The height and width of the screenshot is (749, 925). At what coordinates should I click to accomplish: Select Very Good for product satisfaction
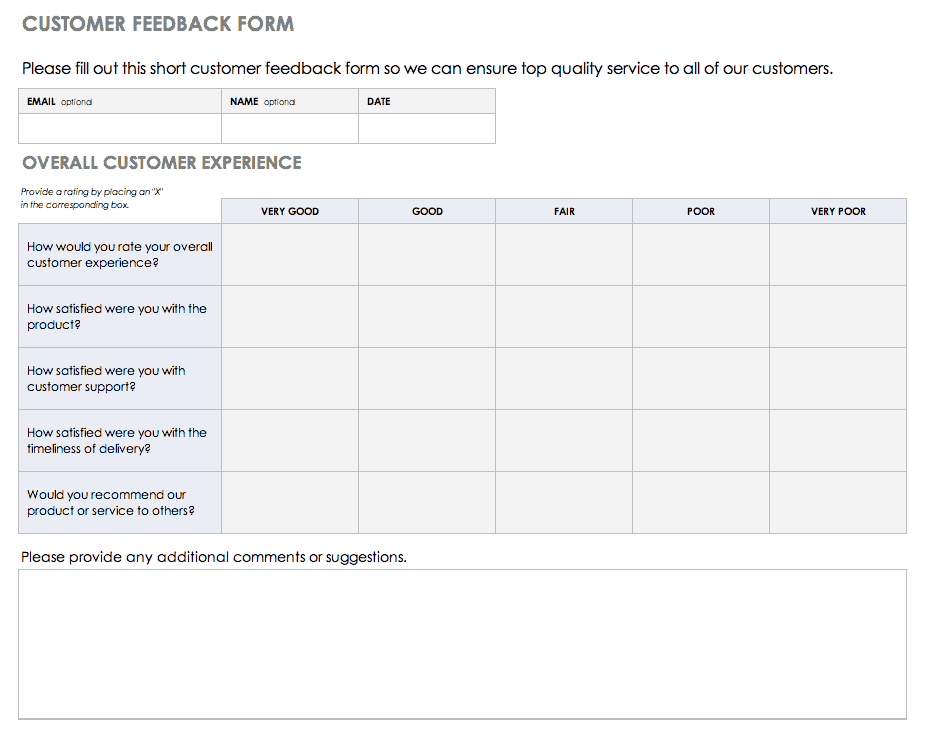click(290, 317)
